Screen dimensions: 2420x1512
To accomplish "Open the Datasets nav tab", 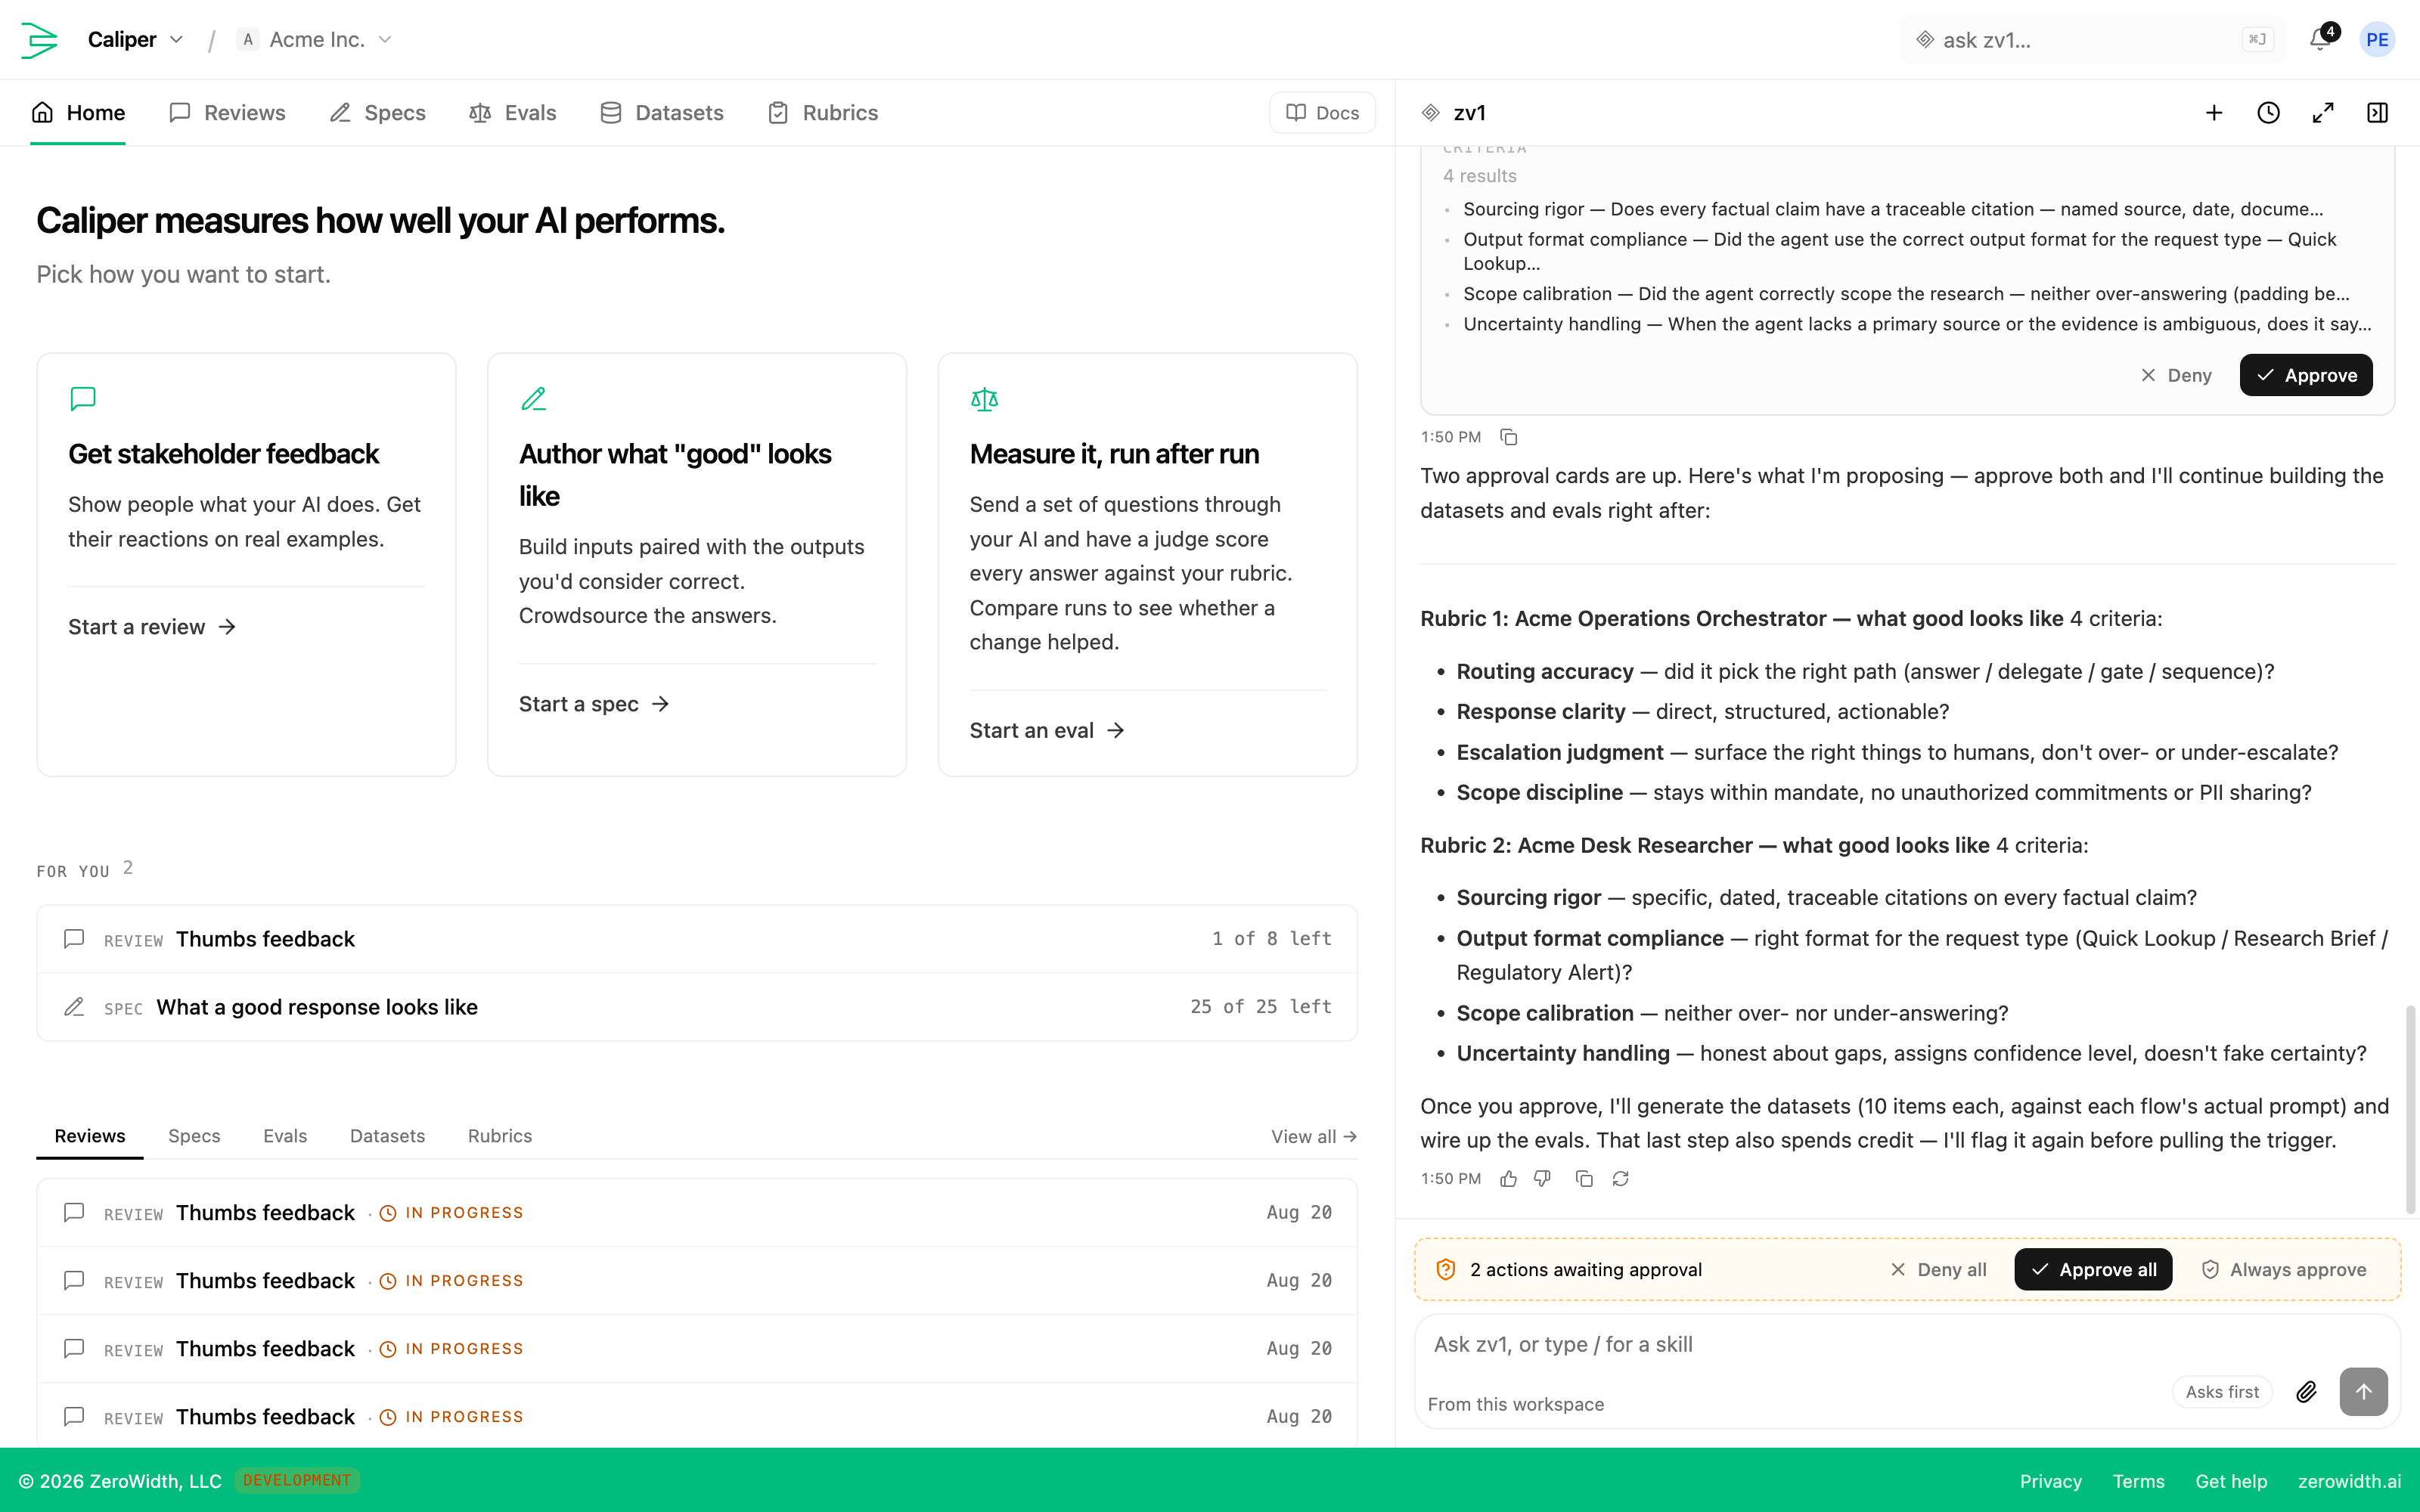I will [662, 113].
